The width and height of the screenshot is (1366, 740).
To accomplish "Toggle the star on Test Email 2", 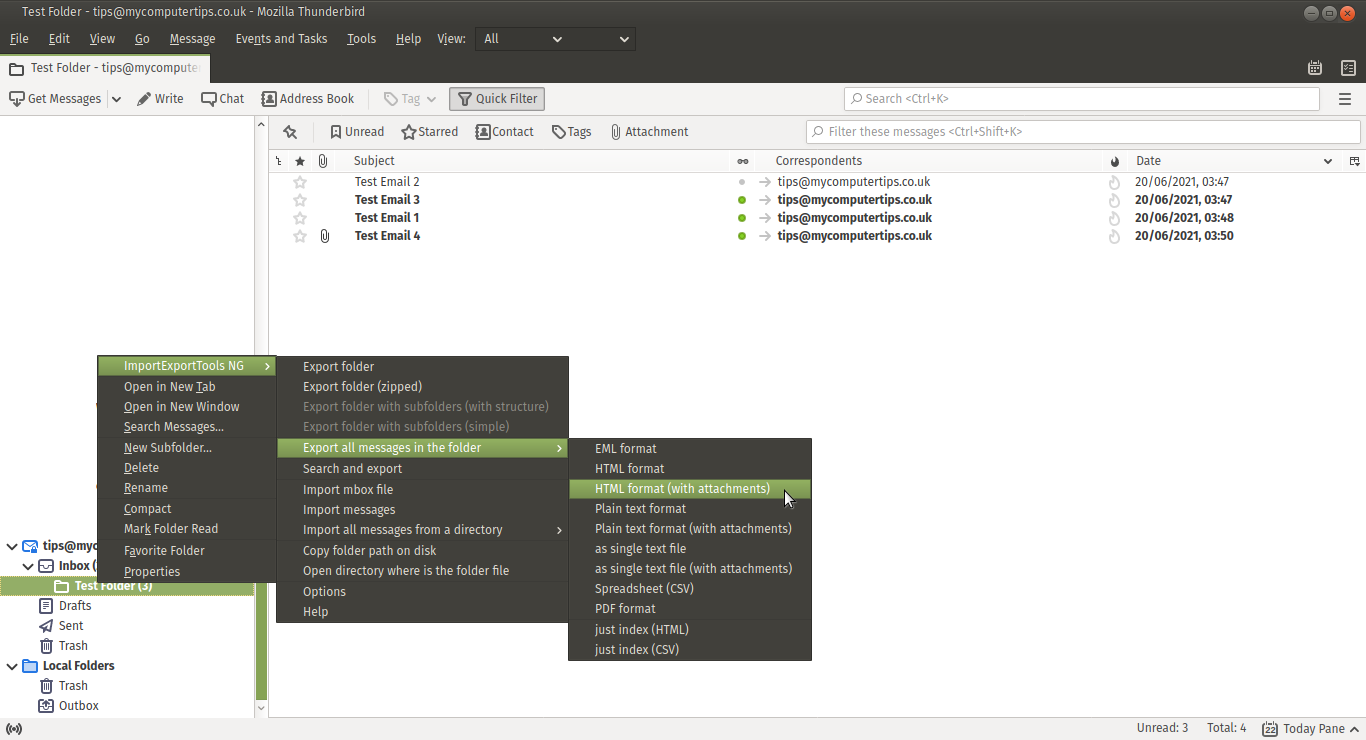I will coord(300,182).
